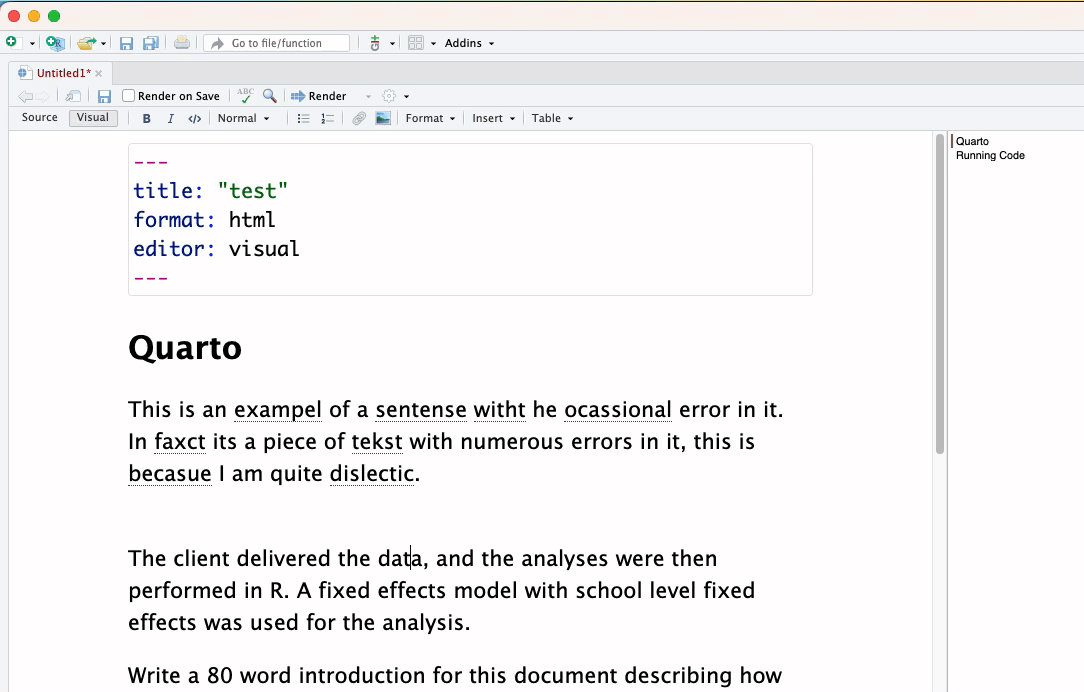Image resolution: width=1084 pixels, height=692 pixels.
Task: Open the Table menu
Action: (552, 118)
